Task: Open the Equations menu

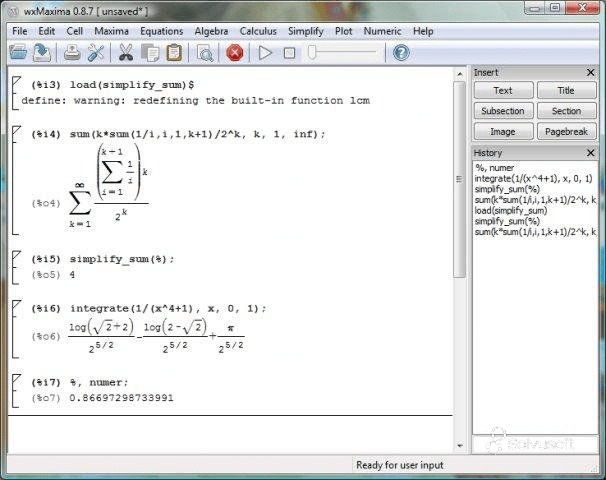Action: [x=162, y=31]
